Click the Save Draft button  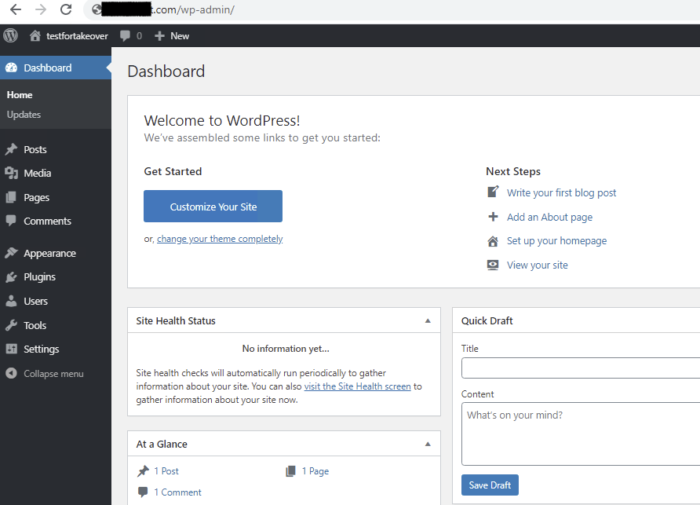click(x=490, y=485)
